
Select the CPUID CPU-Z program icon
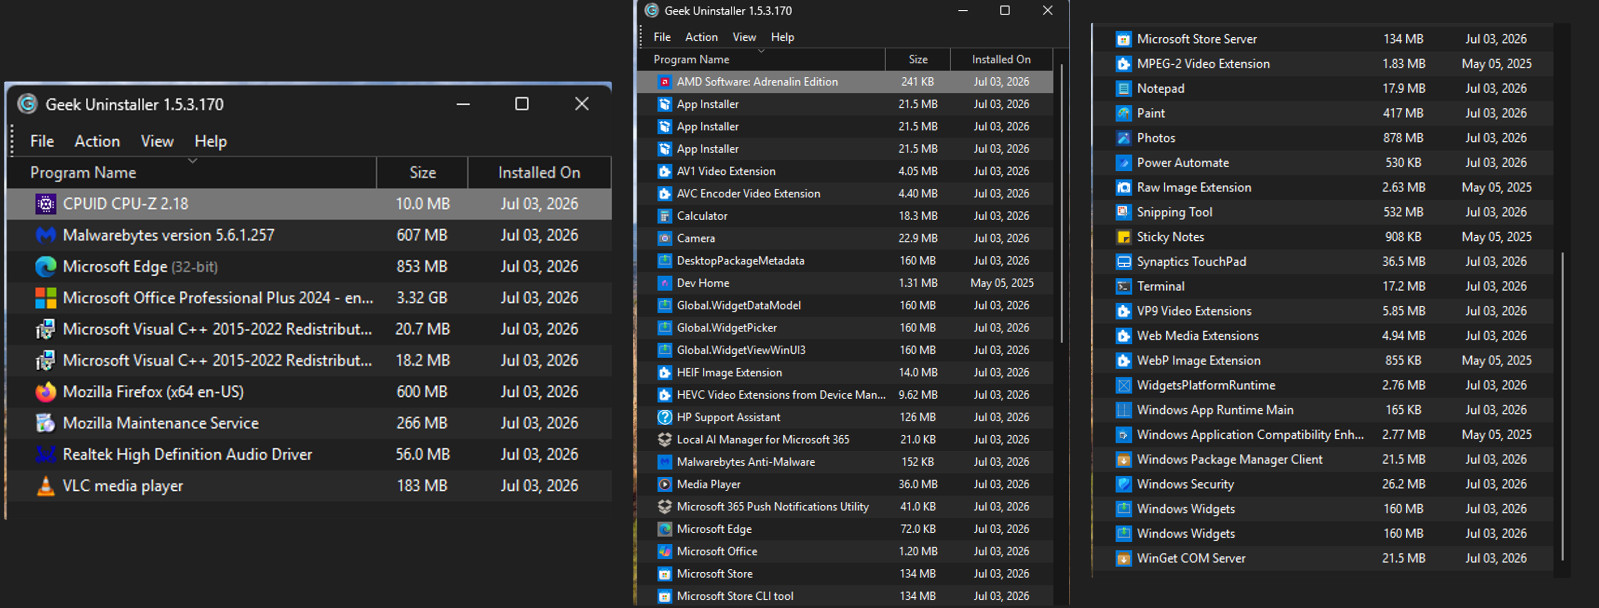pyautogui.click(x=45, y=204)
